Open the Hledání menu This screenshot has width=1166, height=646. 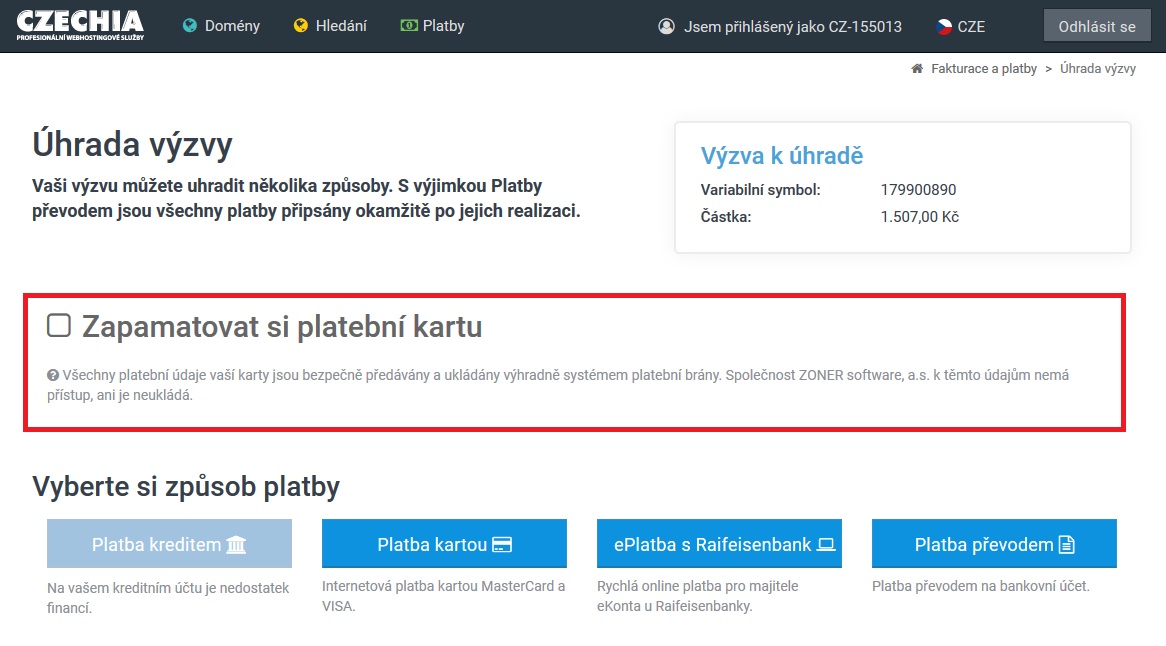(342, 26)
